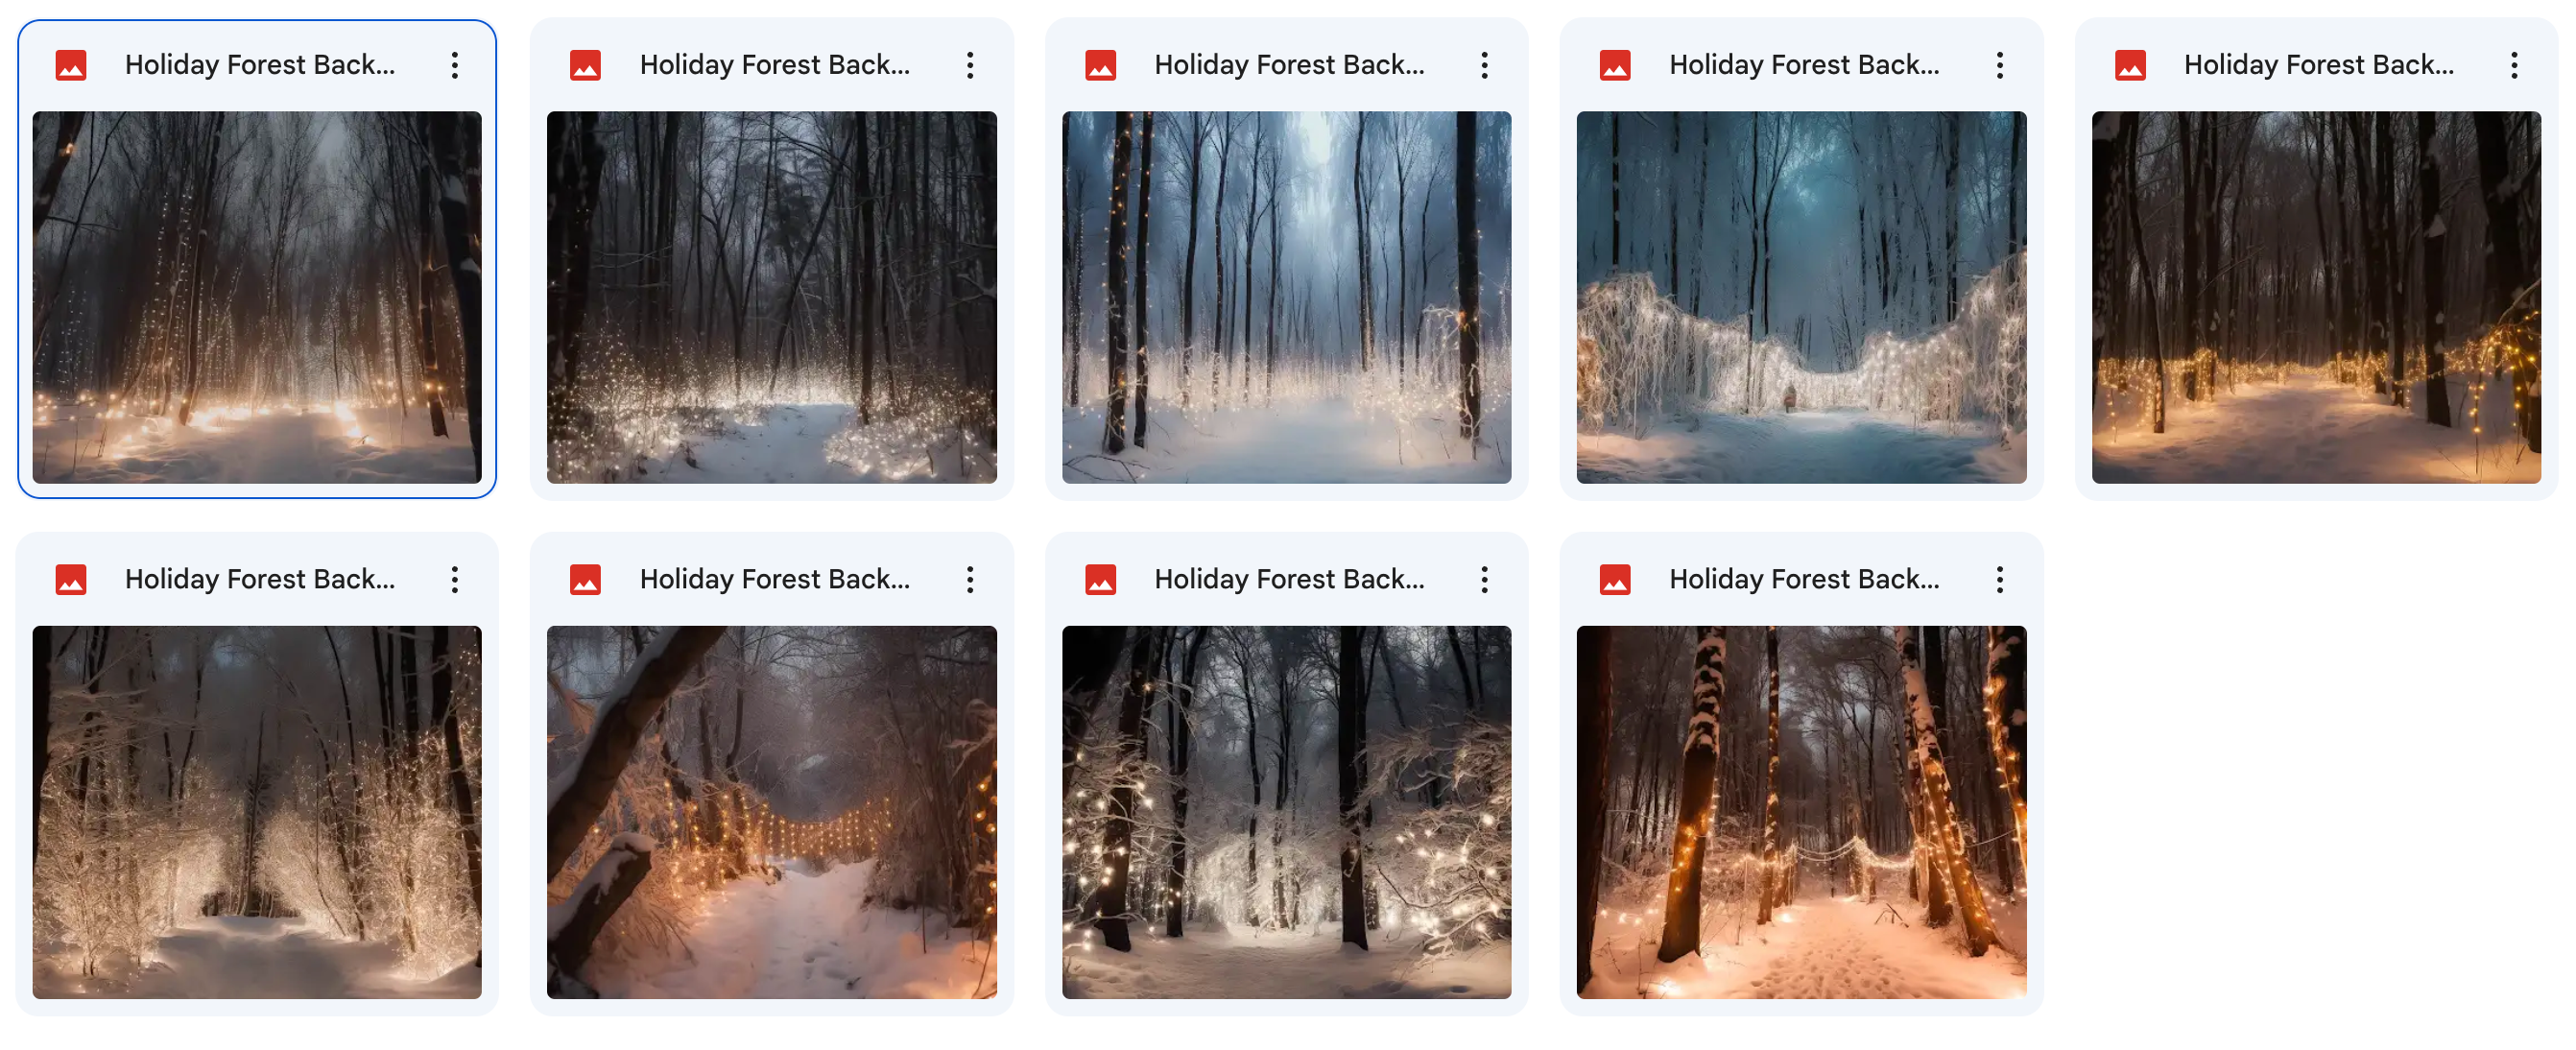Open the three-dot menu on the last bottom-row card
Viewport: 2576px width, 1050px height.
[1999, 580]
